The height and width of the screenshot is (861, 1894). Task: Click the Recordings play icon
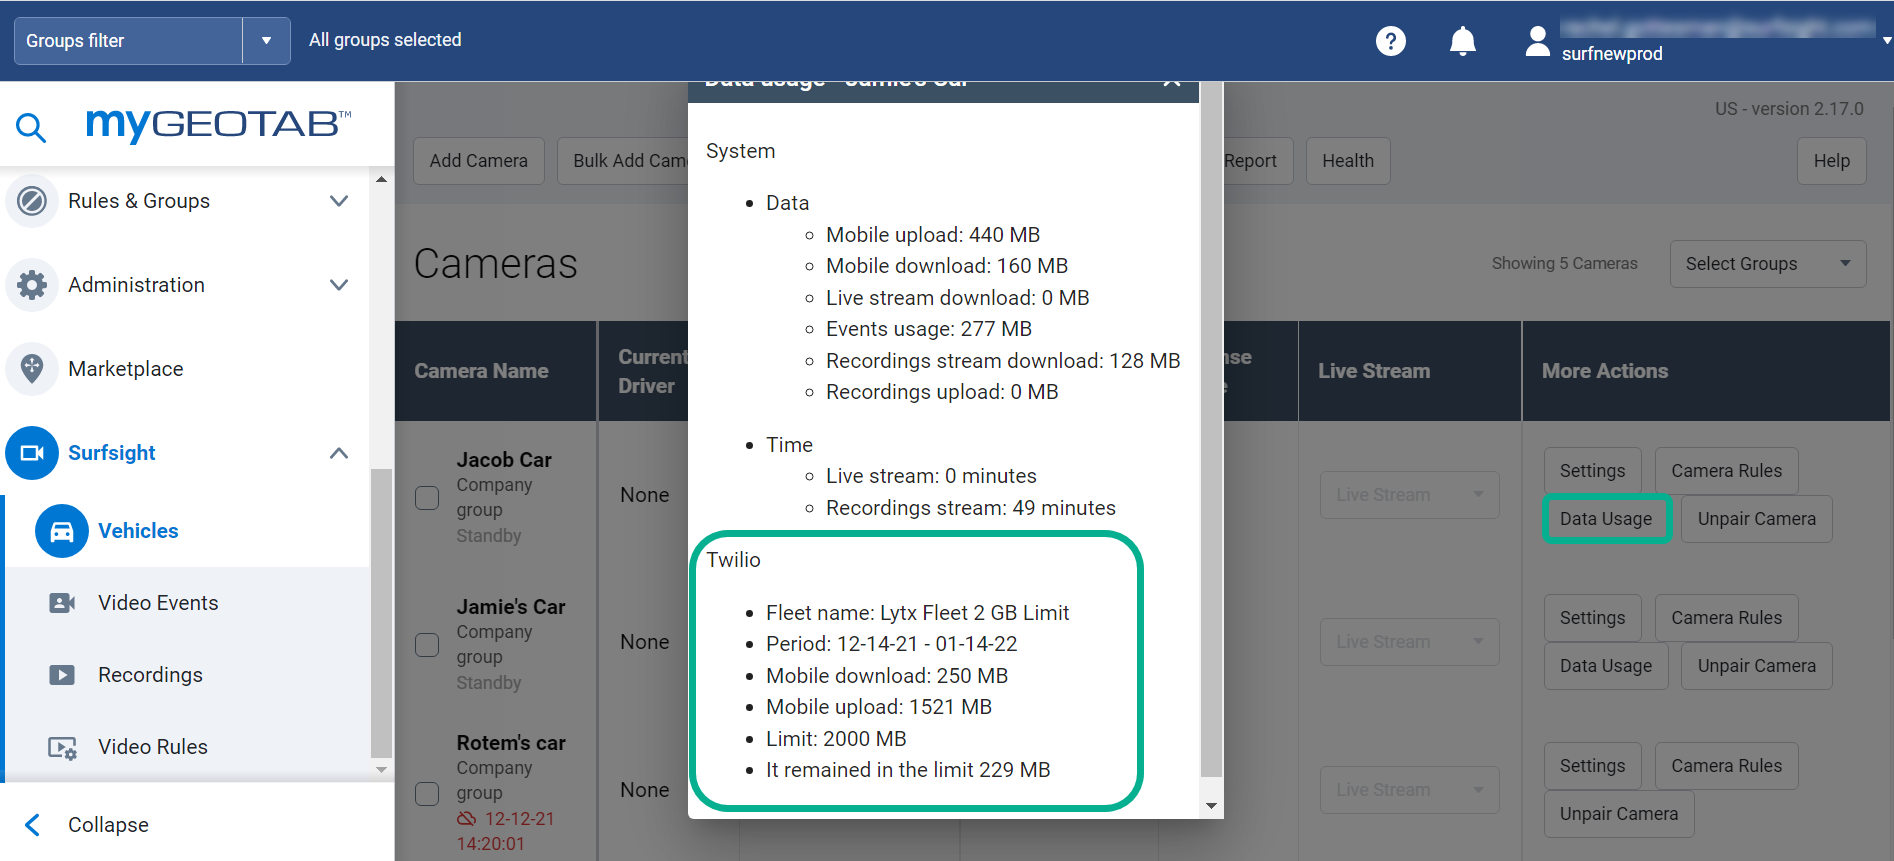pos(62,675)
